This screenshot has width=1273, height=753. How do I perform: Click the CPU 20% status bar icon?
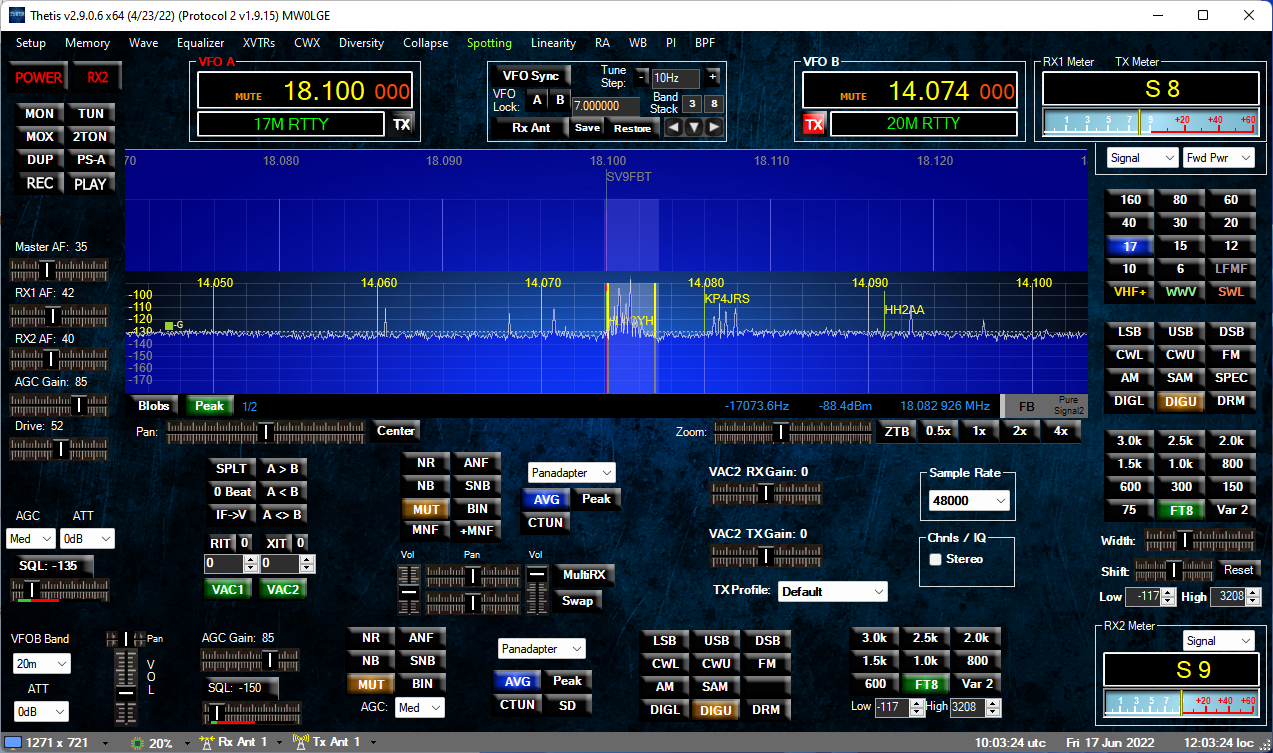(x=138, y=743)
